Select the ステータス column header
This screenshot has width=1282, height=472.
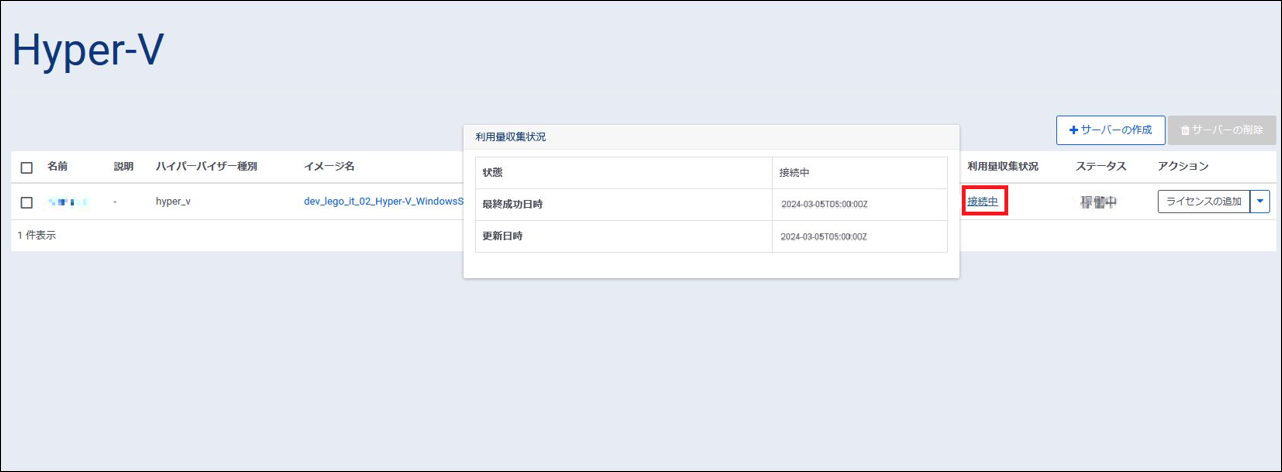point(1101,166)
